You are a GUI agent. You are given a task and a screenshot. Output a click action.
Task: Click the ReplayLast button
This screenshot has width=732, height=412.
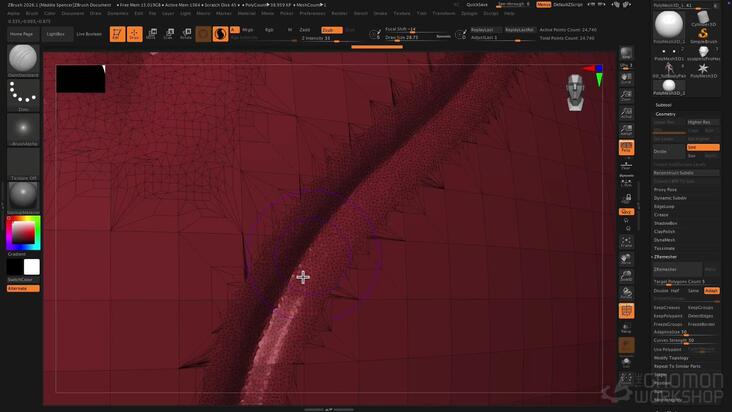485,30
